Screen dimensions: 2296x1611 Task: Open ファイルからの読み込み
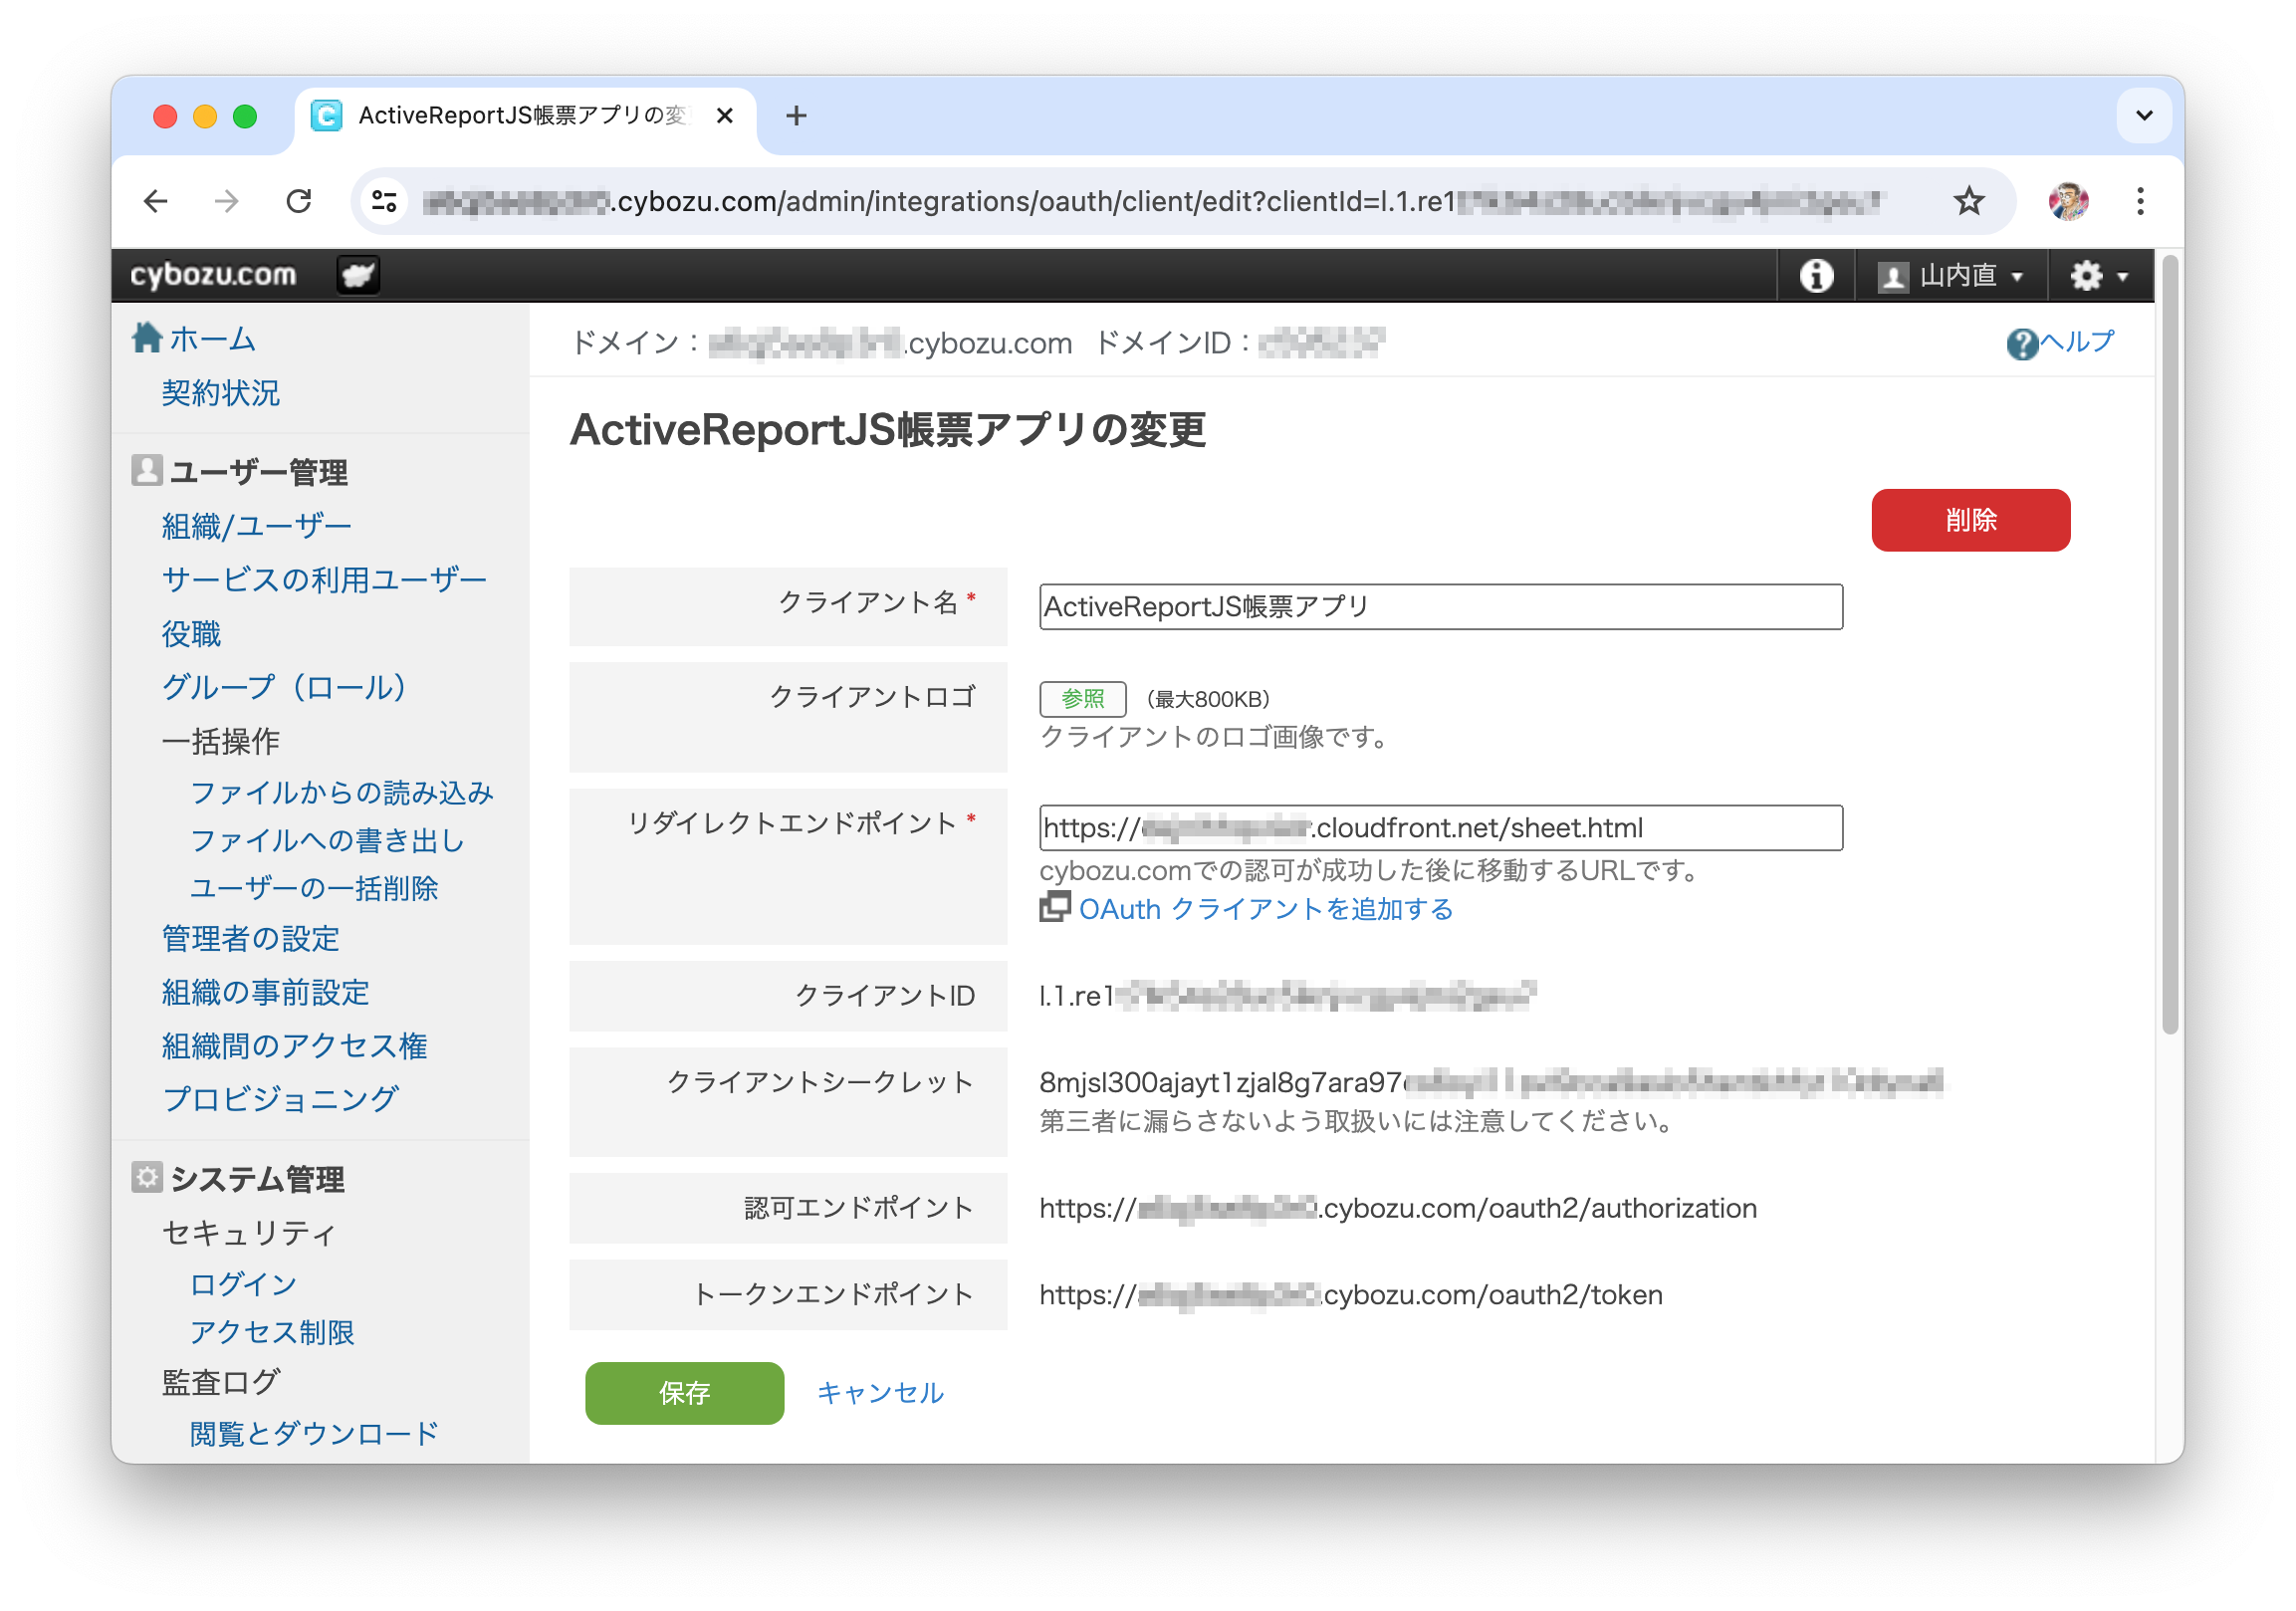click(341, 793)
